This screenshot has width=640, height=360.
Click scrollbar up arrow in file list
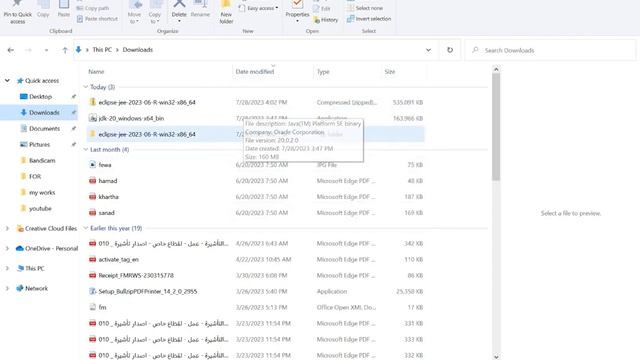pyautogui.click(x=496, y=69)
